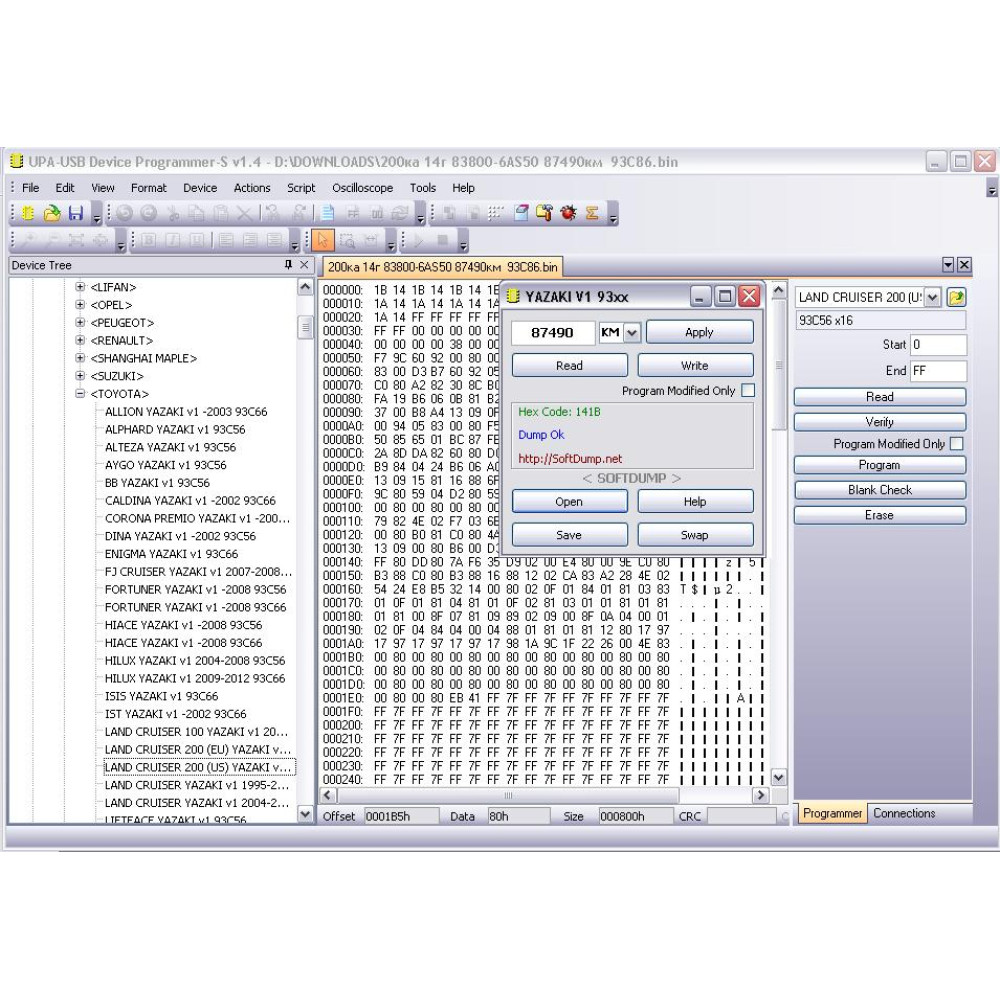Screen dimensions: 1000x1000
Task: Open the Oscilloscope menu
Action: [x=362, y=188]
